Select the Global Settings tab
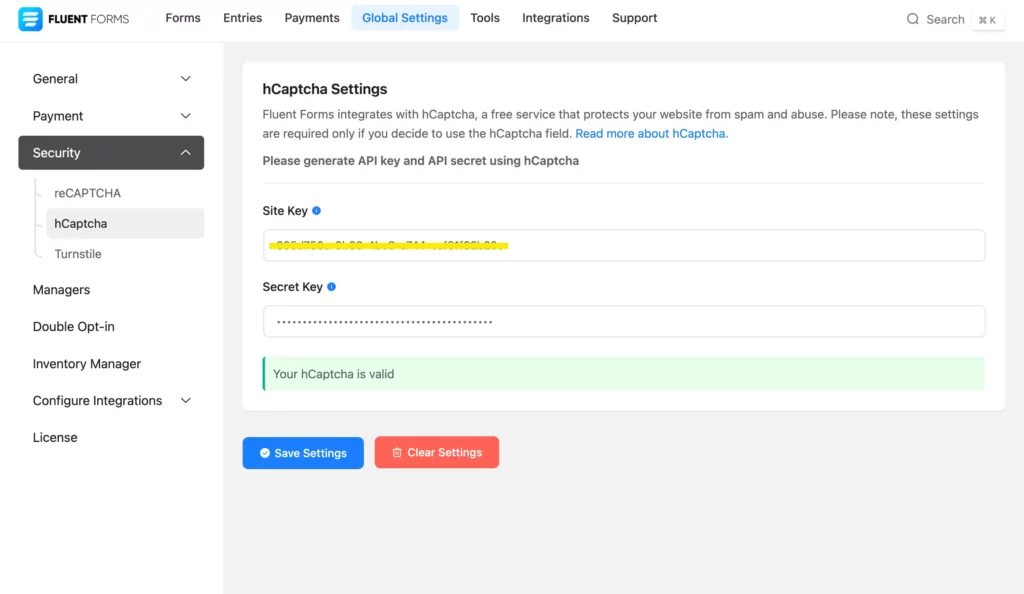Viewport: 1024px width, 594px height. tap(405, 18)
